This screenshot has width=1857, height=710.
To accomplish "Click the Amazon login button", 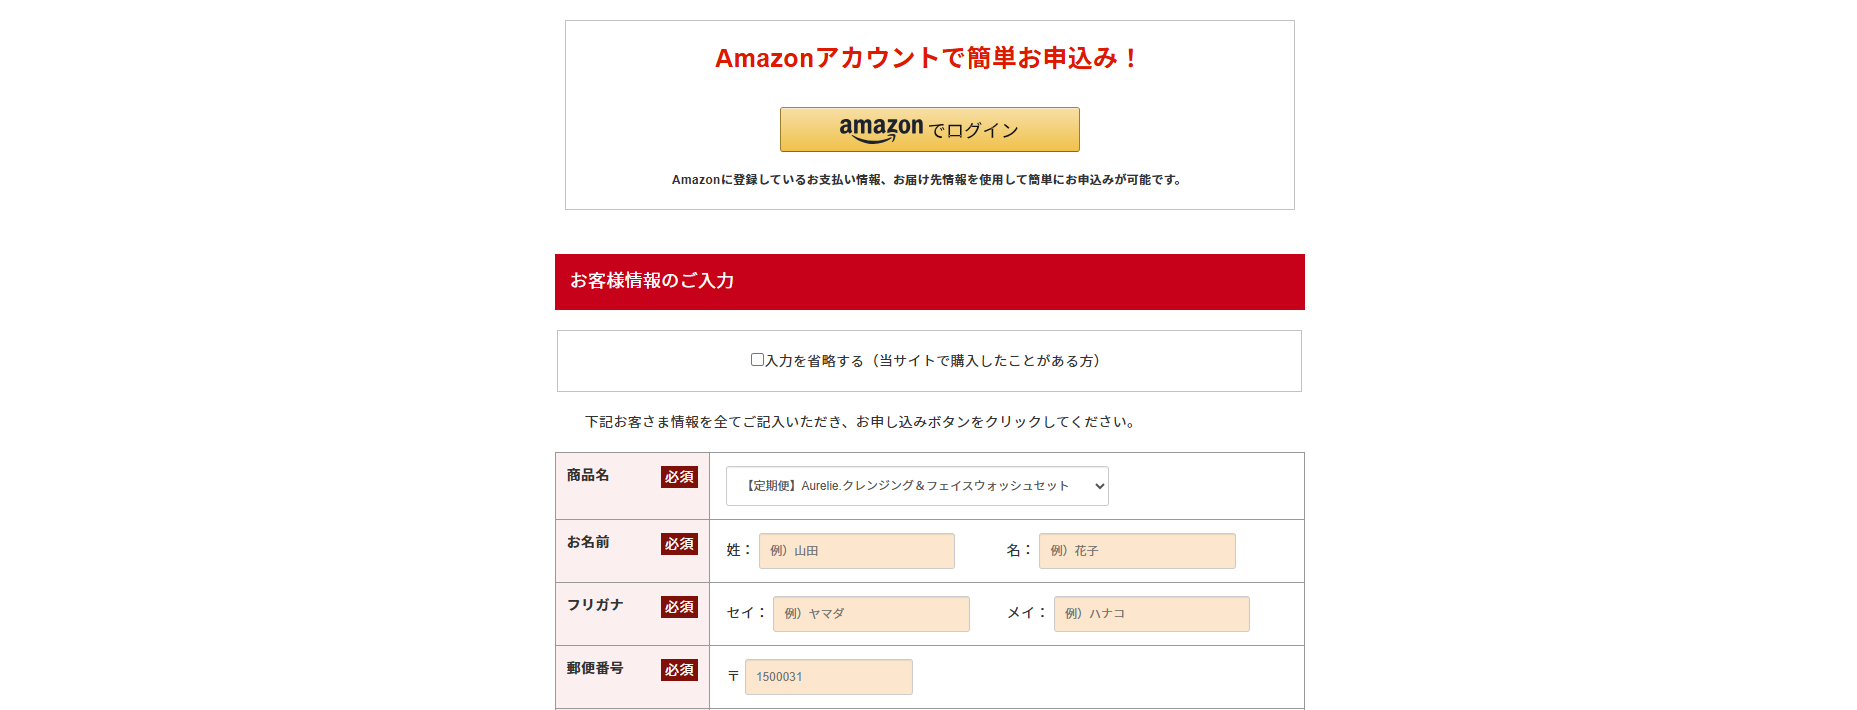I will tap(929, 129).
